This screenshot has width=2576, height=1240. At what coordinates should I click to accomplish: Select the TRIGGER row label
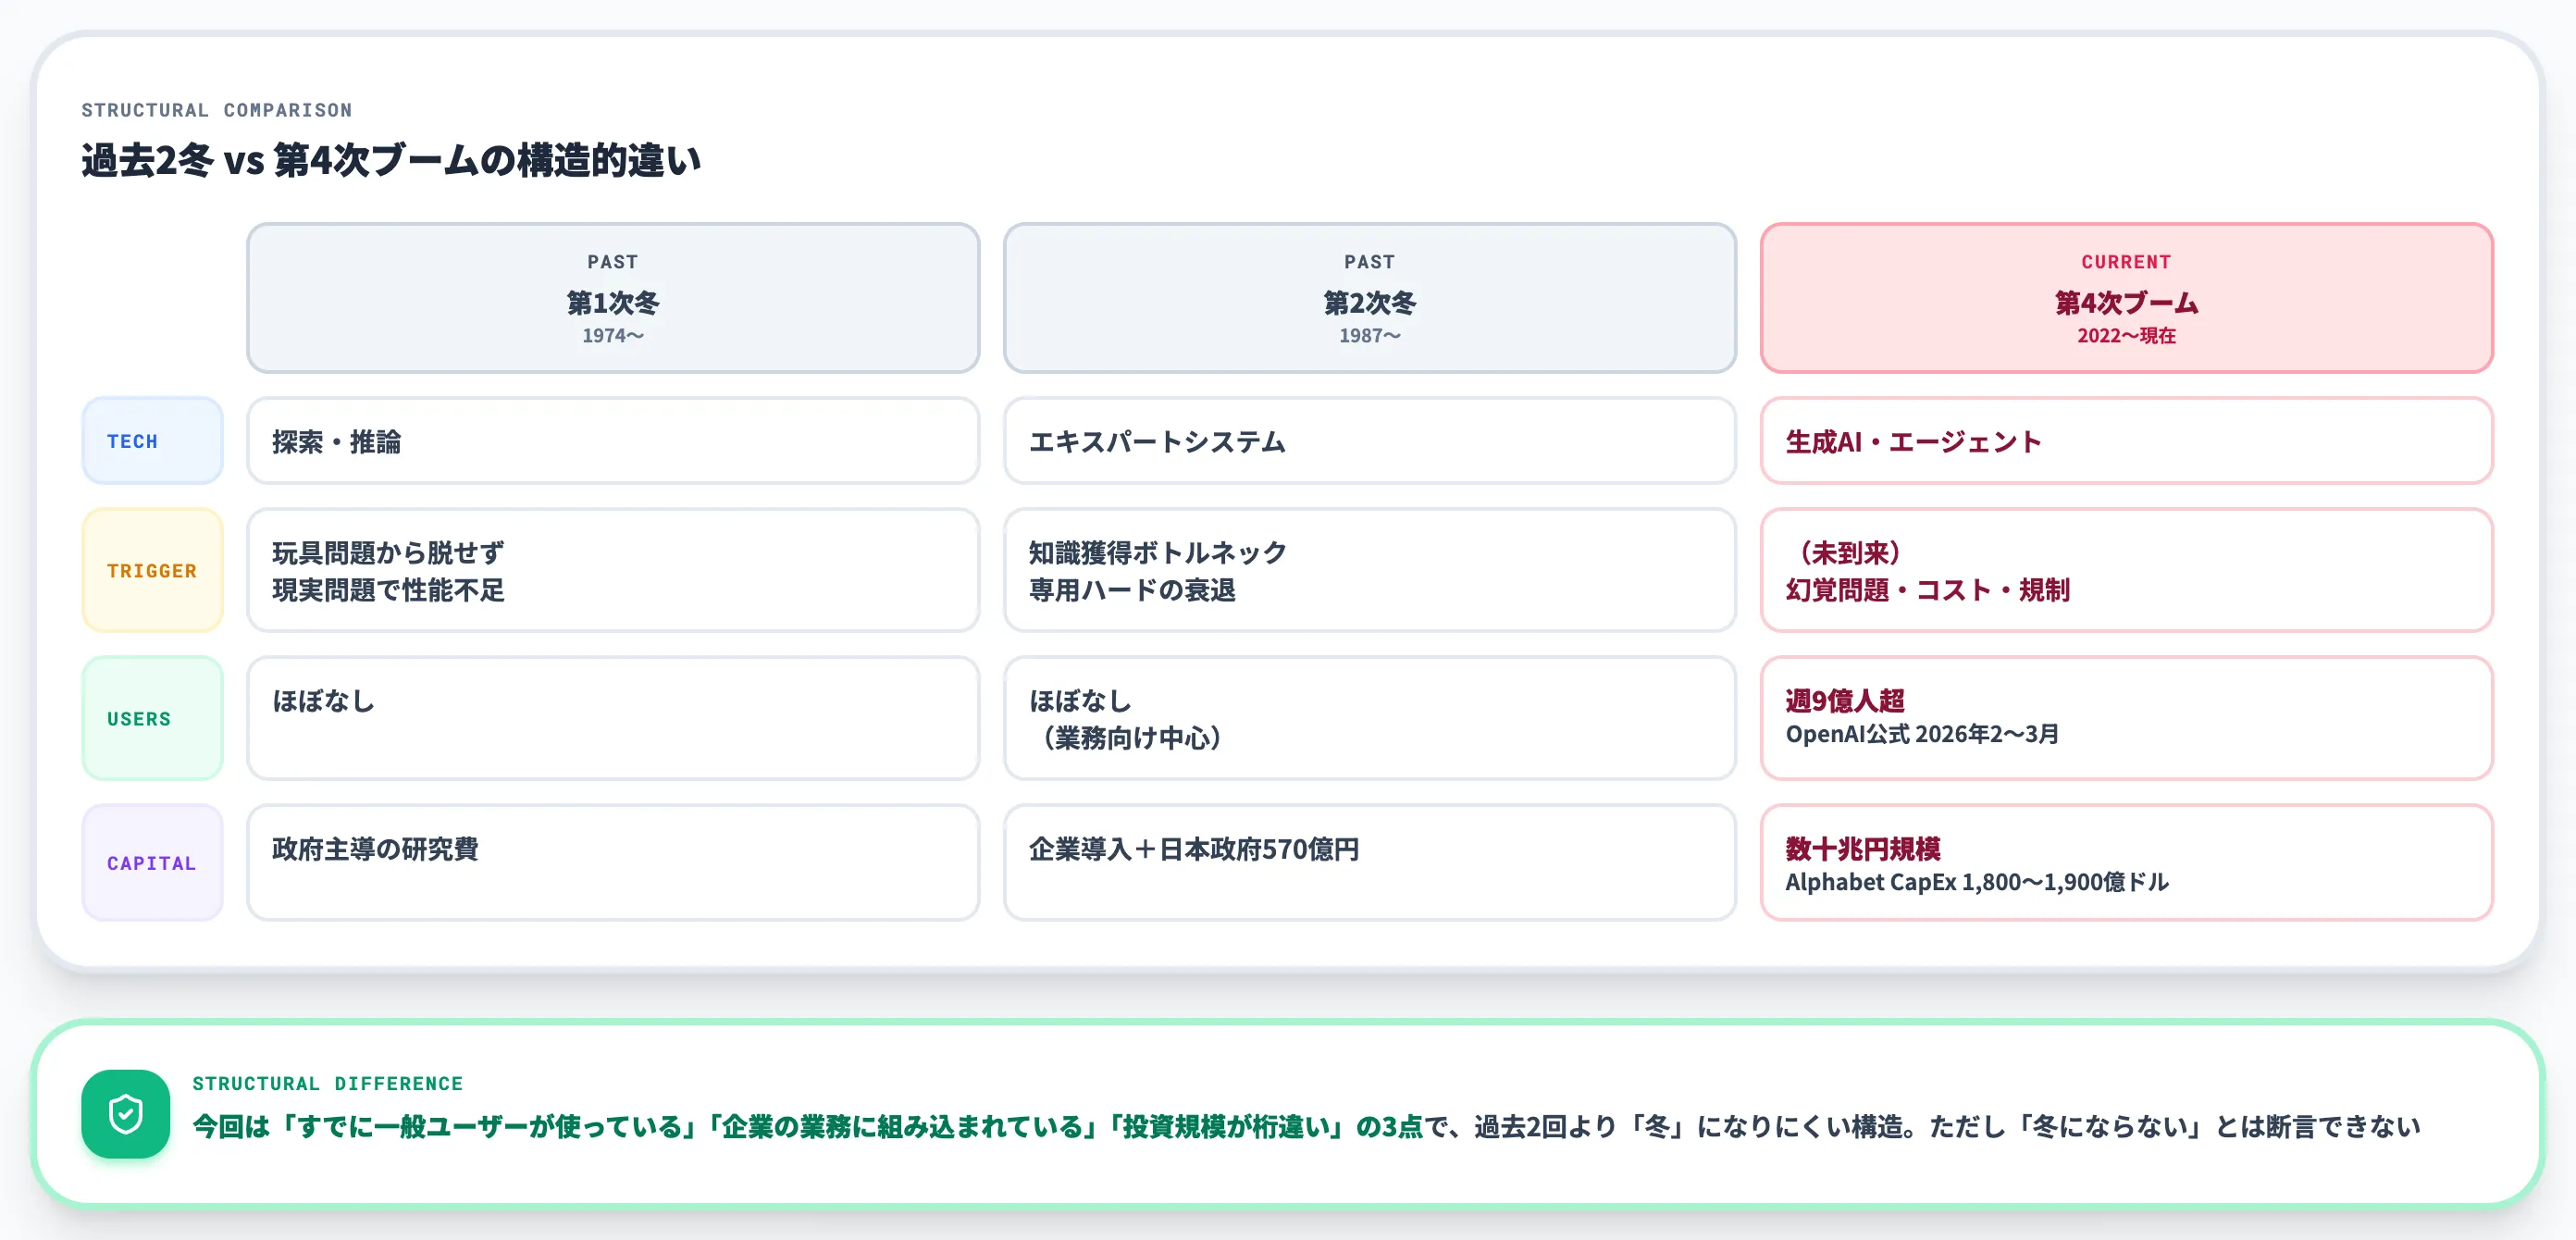point(152,570)
